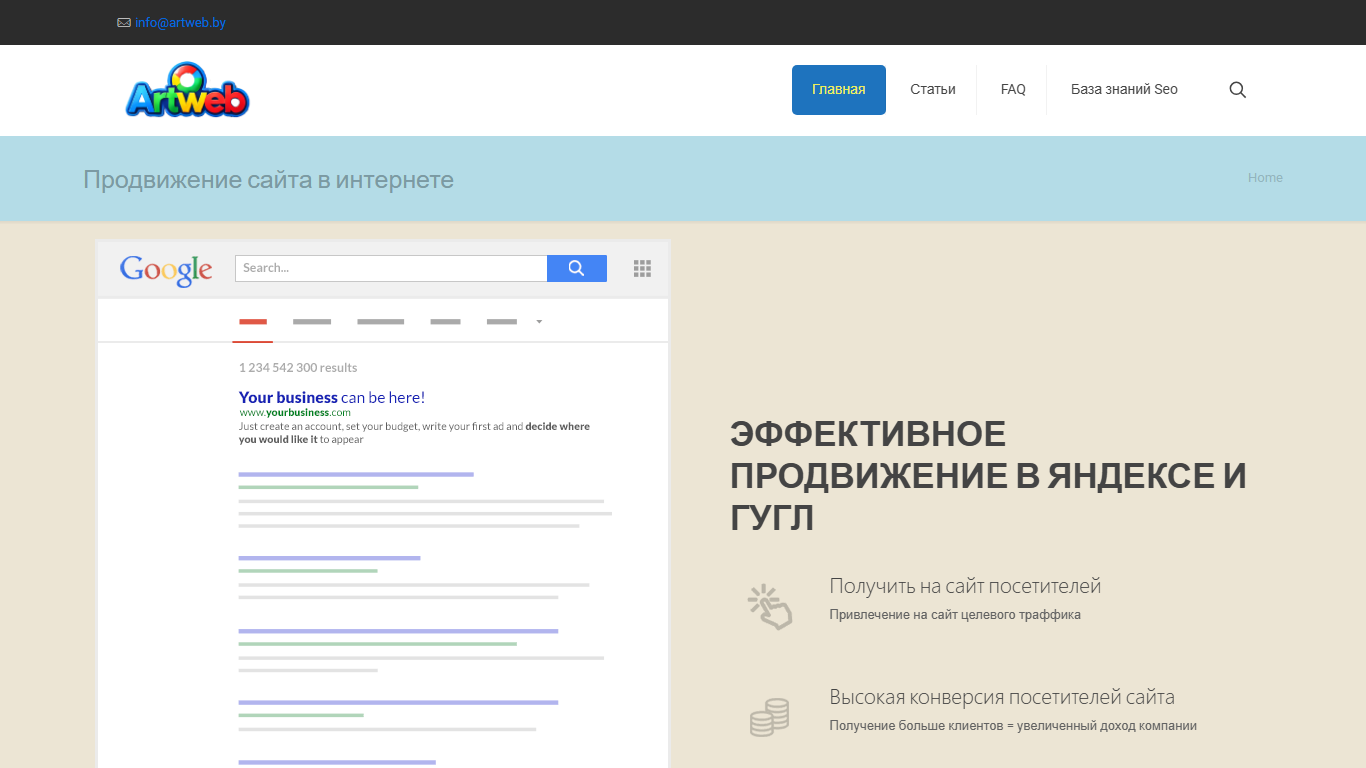
Task: Click the stacked coins conversion icon
Action: (x=769, y=717)
